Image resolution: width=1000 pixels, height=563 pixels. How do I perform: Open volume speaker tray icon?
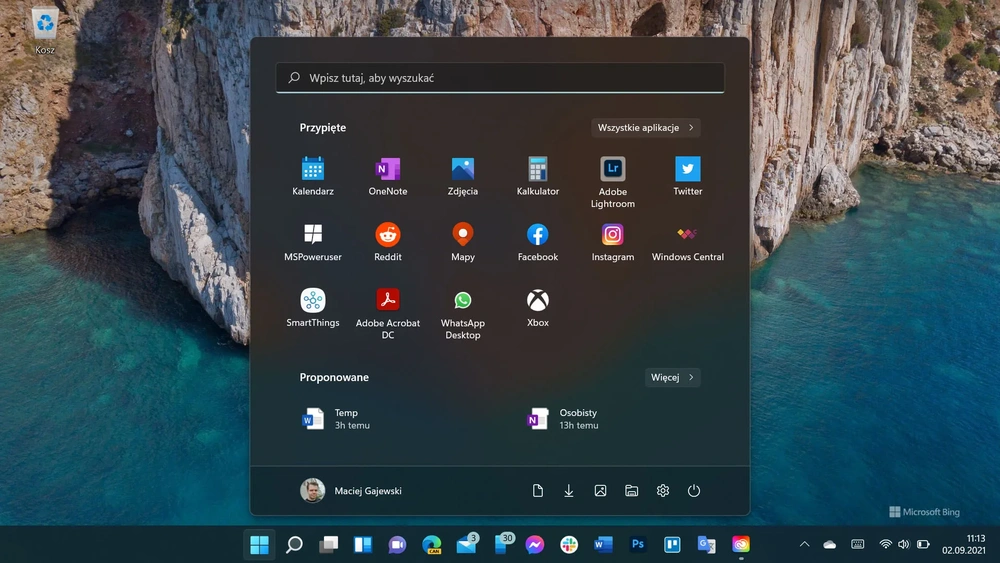tap(904, 545)
